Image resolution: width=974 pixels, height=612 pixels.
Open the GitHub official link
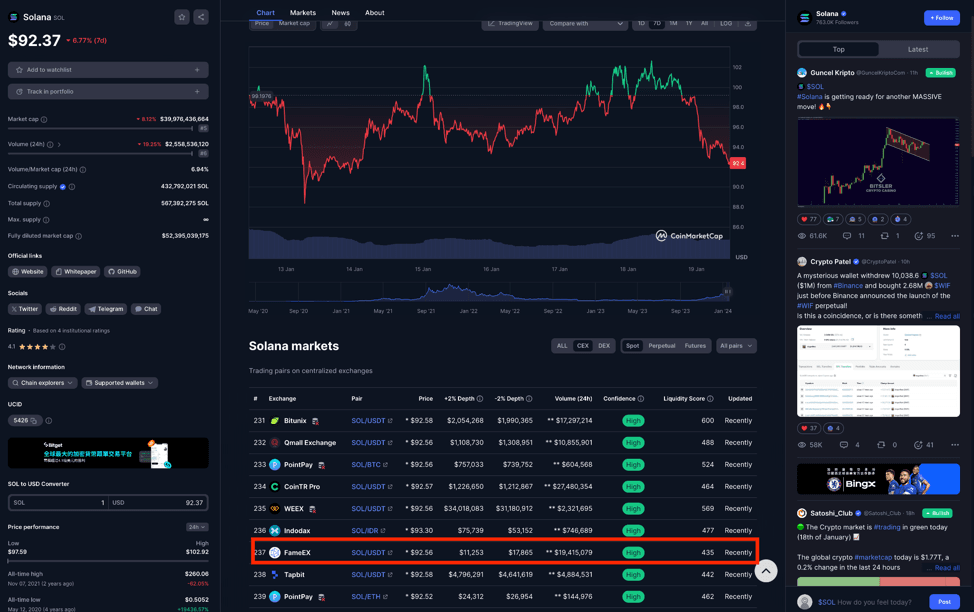pyautogui.click(x=122, y=271)
